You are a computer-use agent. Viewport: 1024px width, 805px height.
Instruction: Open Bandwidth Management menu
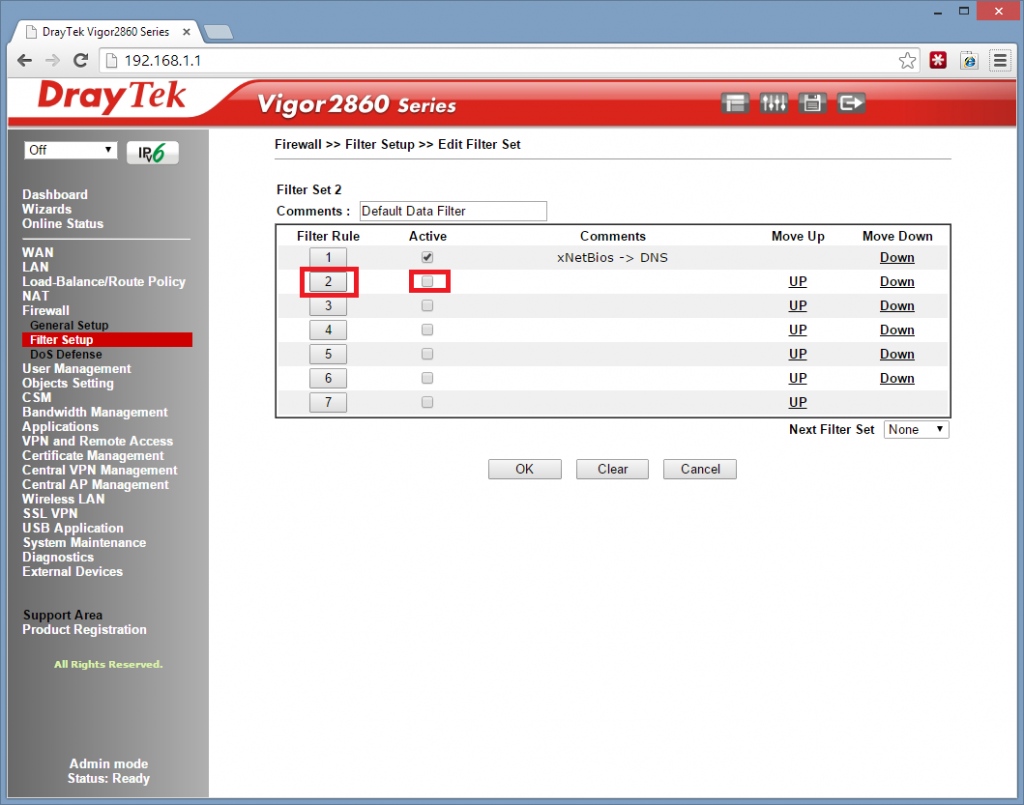coord(95,412)
